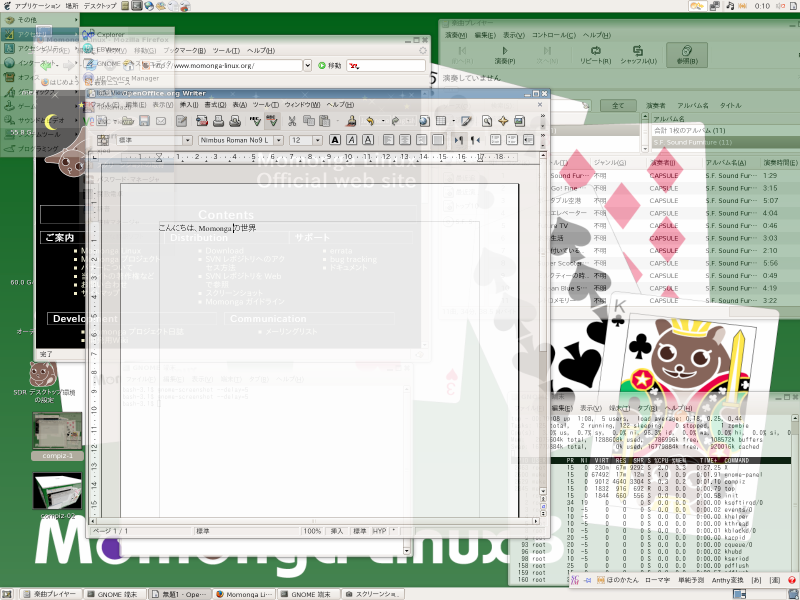Click the Decrease Indent icon in Writer

[x=528, y=140]
